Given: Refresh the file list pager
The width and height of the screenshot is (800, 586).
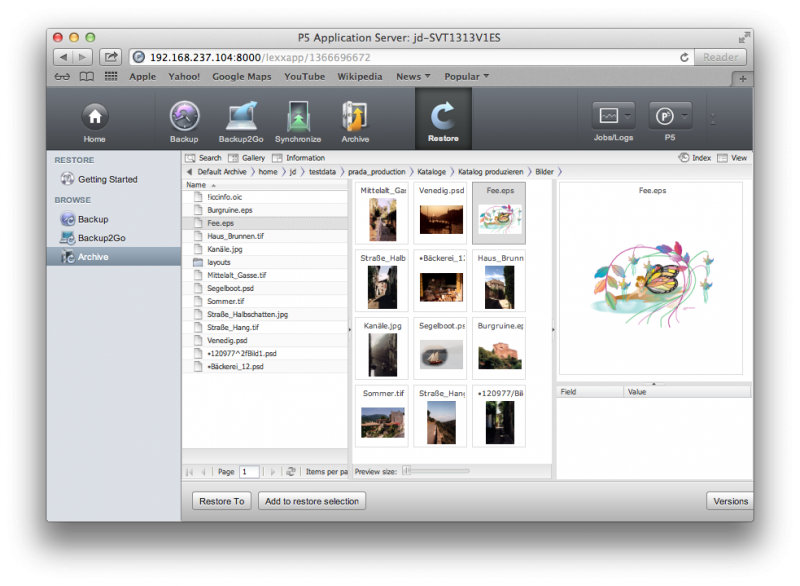Looking at the screenshot, I should (x=290, y=472).
